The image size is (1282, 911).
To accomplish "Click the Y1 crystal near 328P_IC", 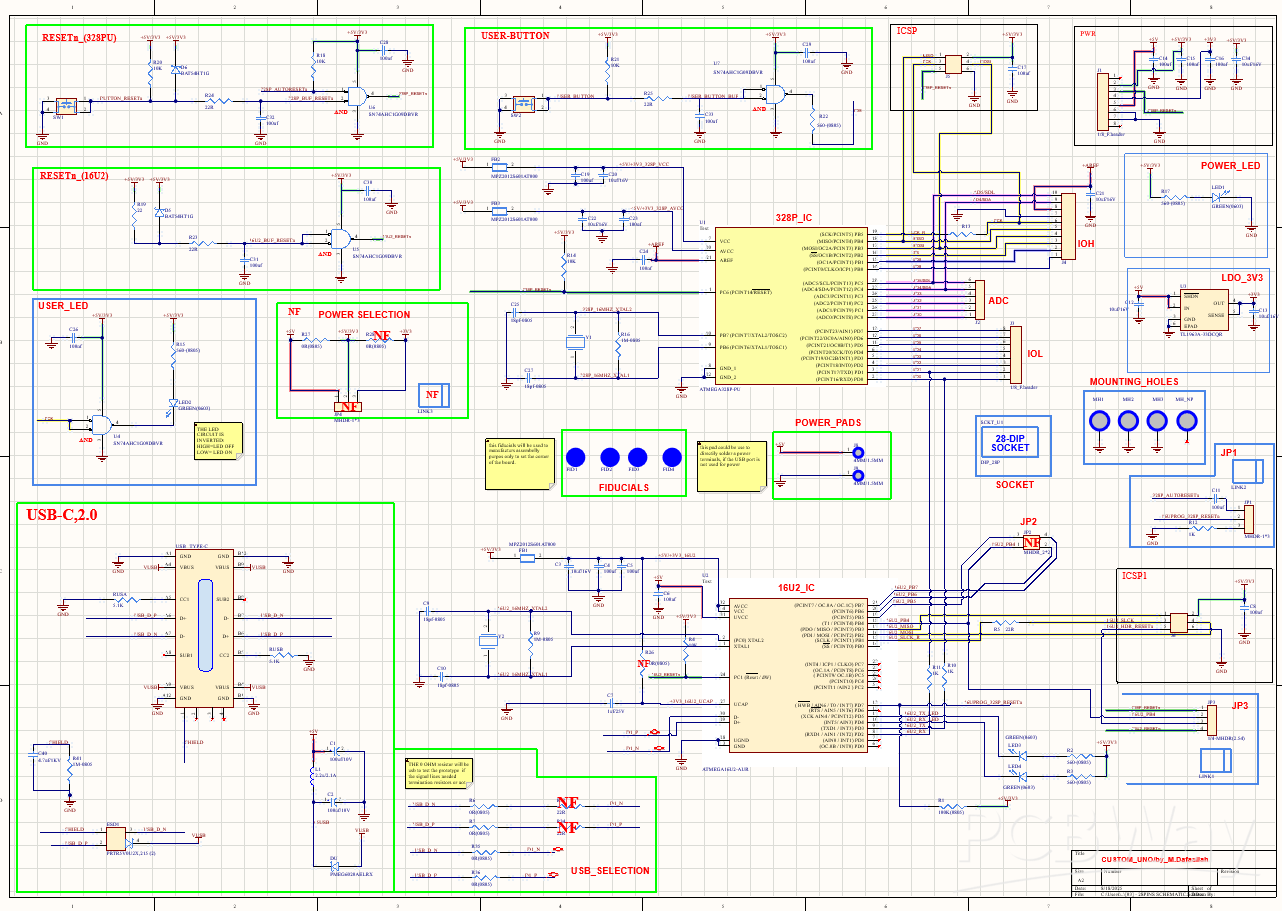I will click(x=575, y=343).
